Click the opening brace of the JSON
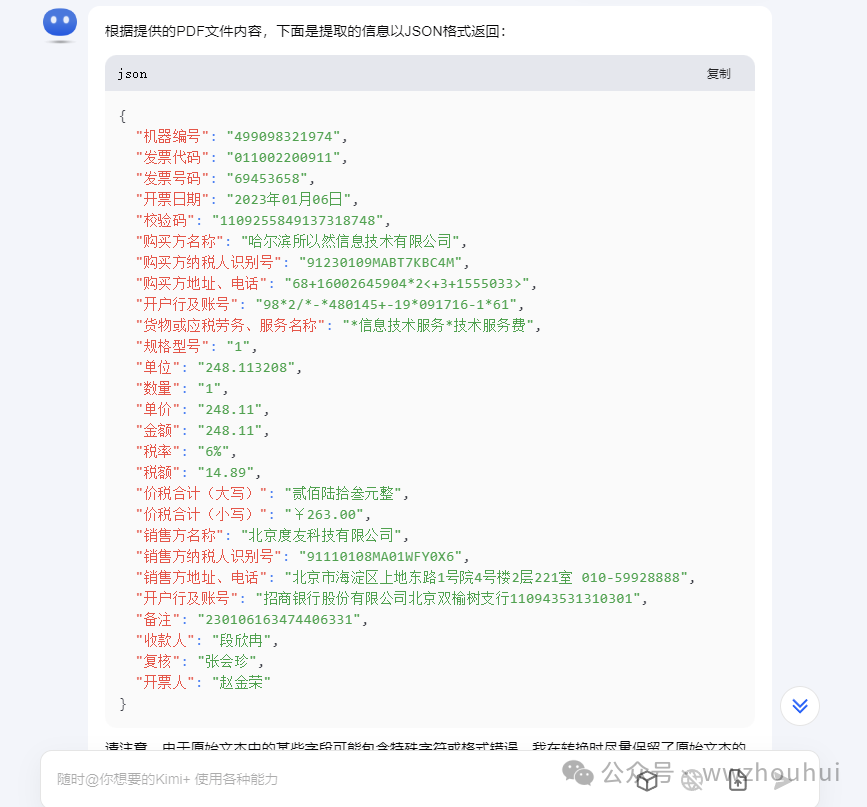Screen dimensions: 867x807 [x=123, y=116]
